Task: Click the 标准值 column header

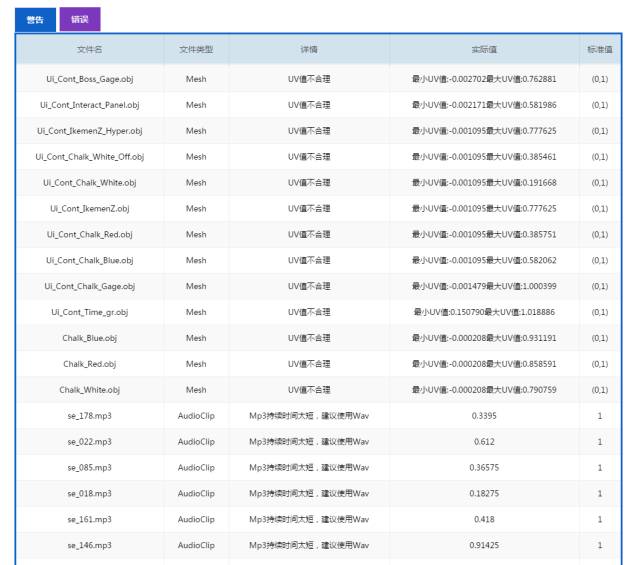Action: pyautogui.click(x=600, y=50)
